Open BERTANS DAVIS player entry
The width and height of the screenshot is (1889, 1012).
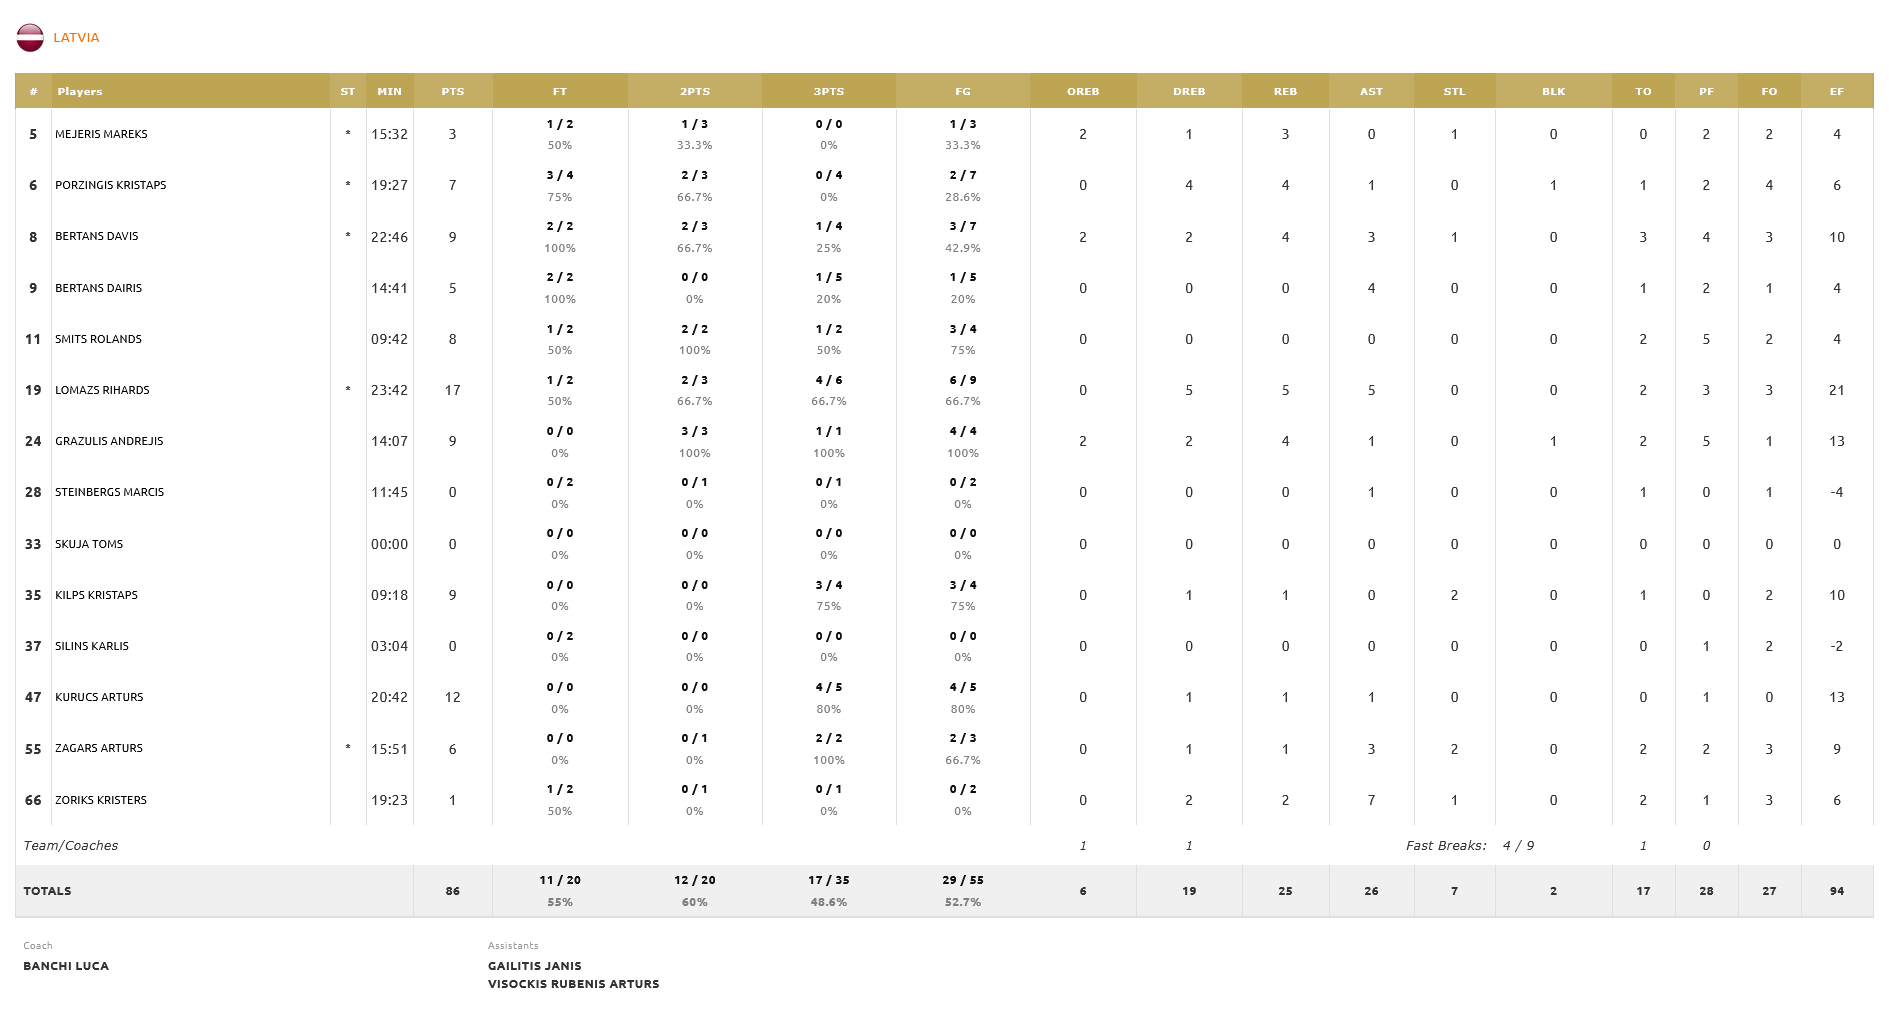pos(97,237)
